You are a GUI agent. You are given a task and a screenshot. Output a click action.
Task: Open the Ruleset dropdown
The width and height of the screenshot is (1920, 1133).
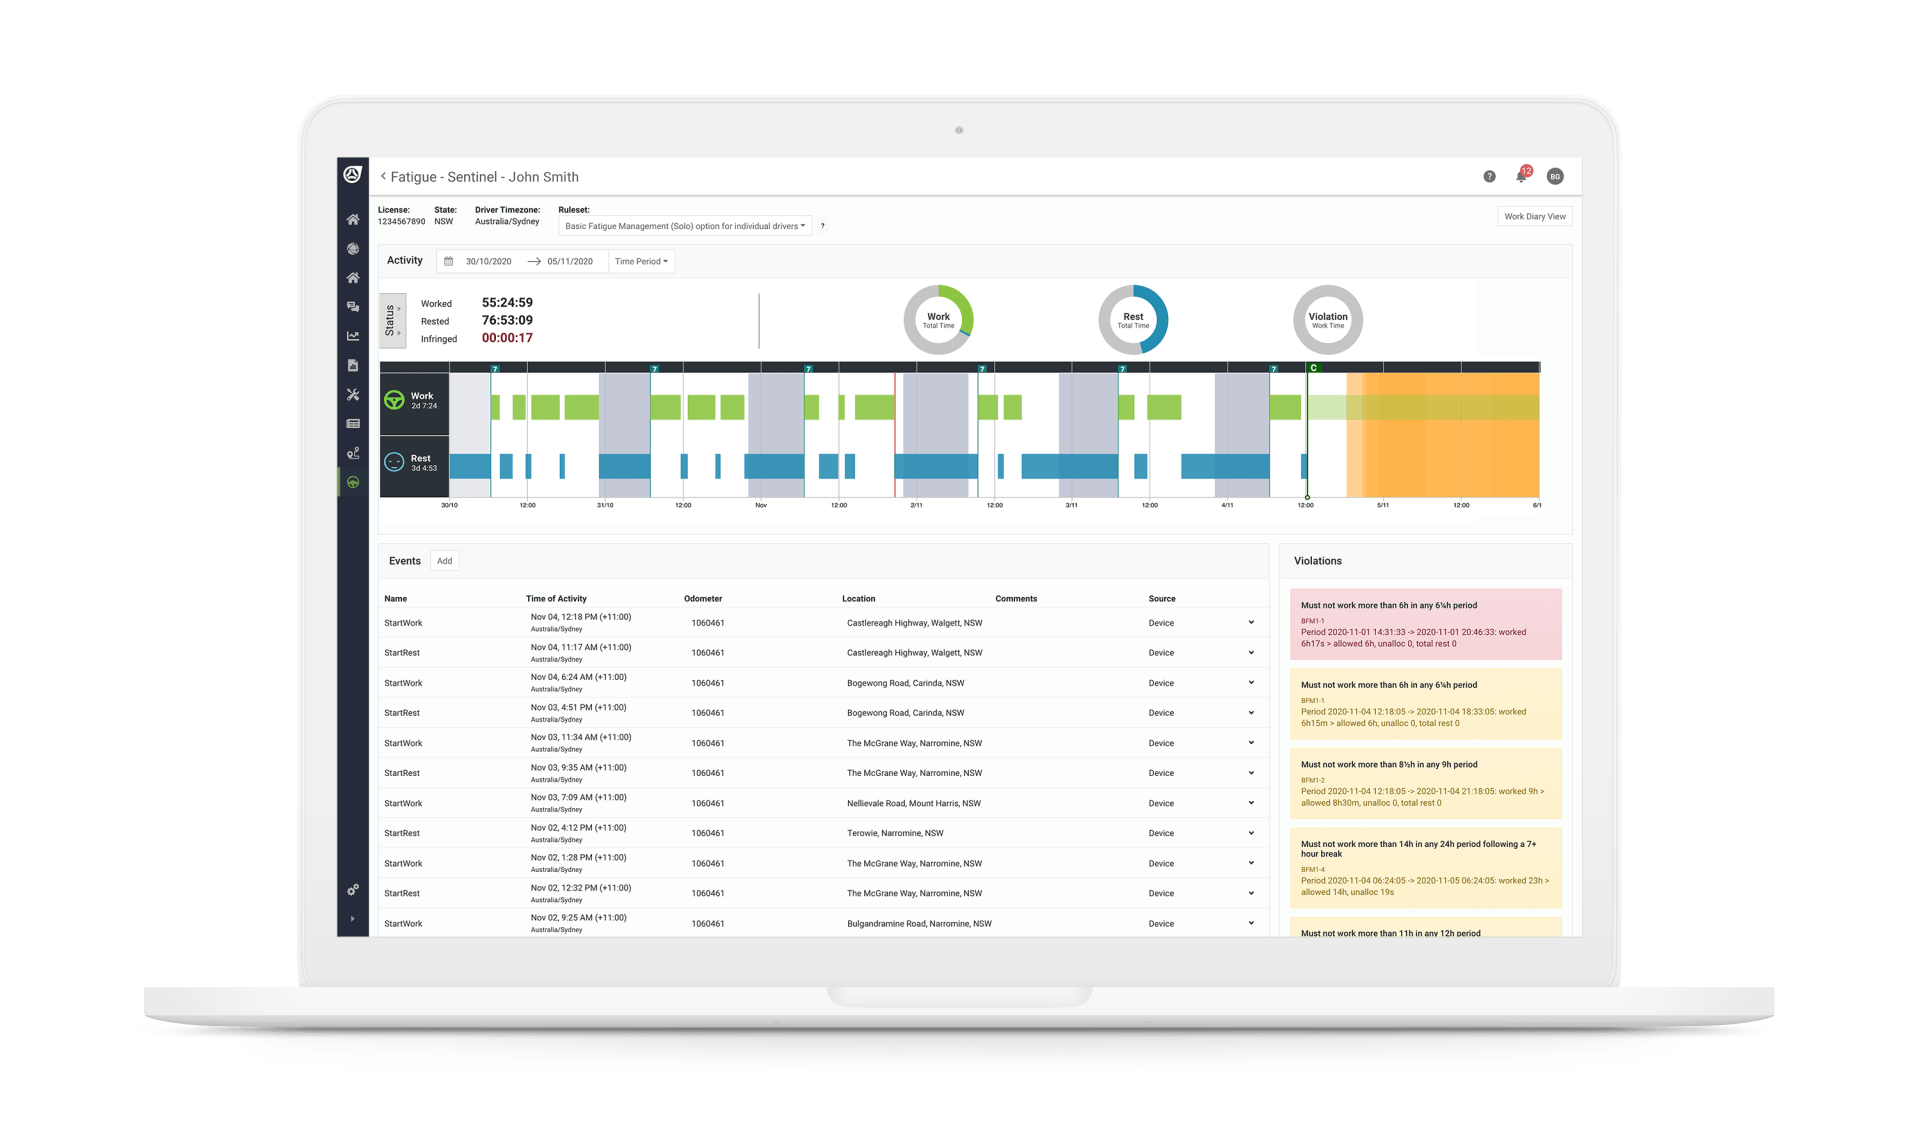pos(685,226)
